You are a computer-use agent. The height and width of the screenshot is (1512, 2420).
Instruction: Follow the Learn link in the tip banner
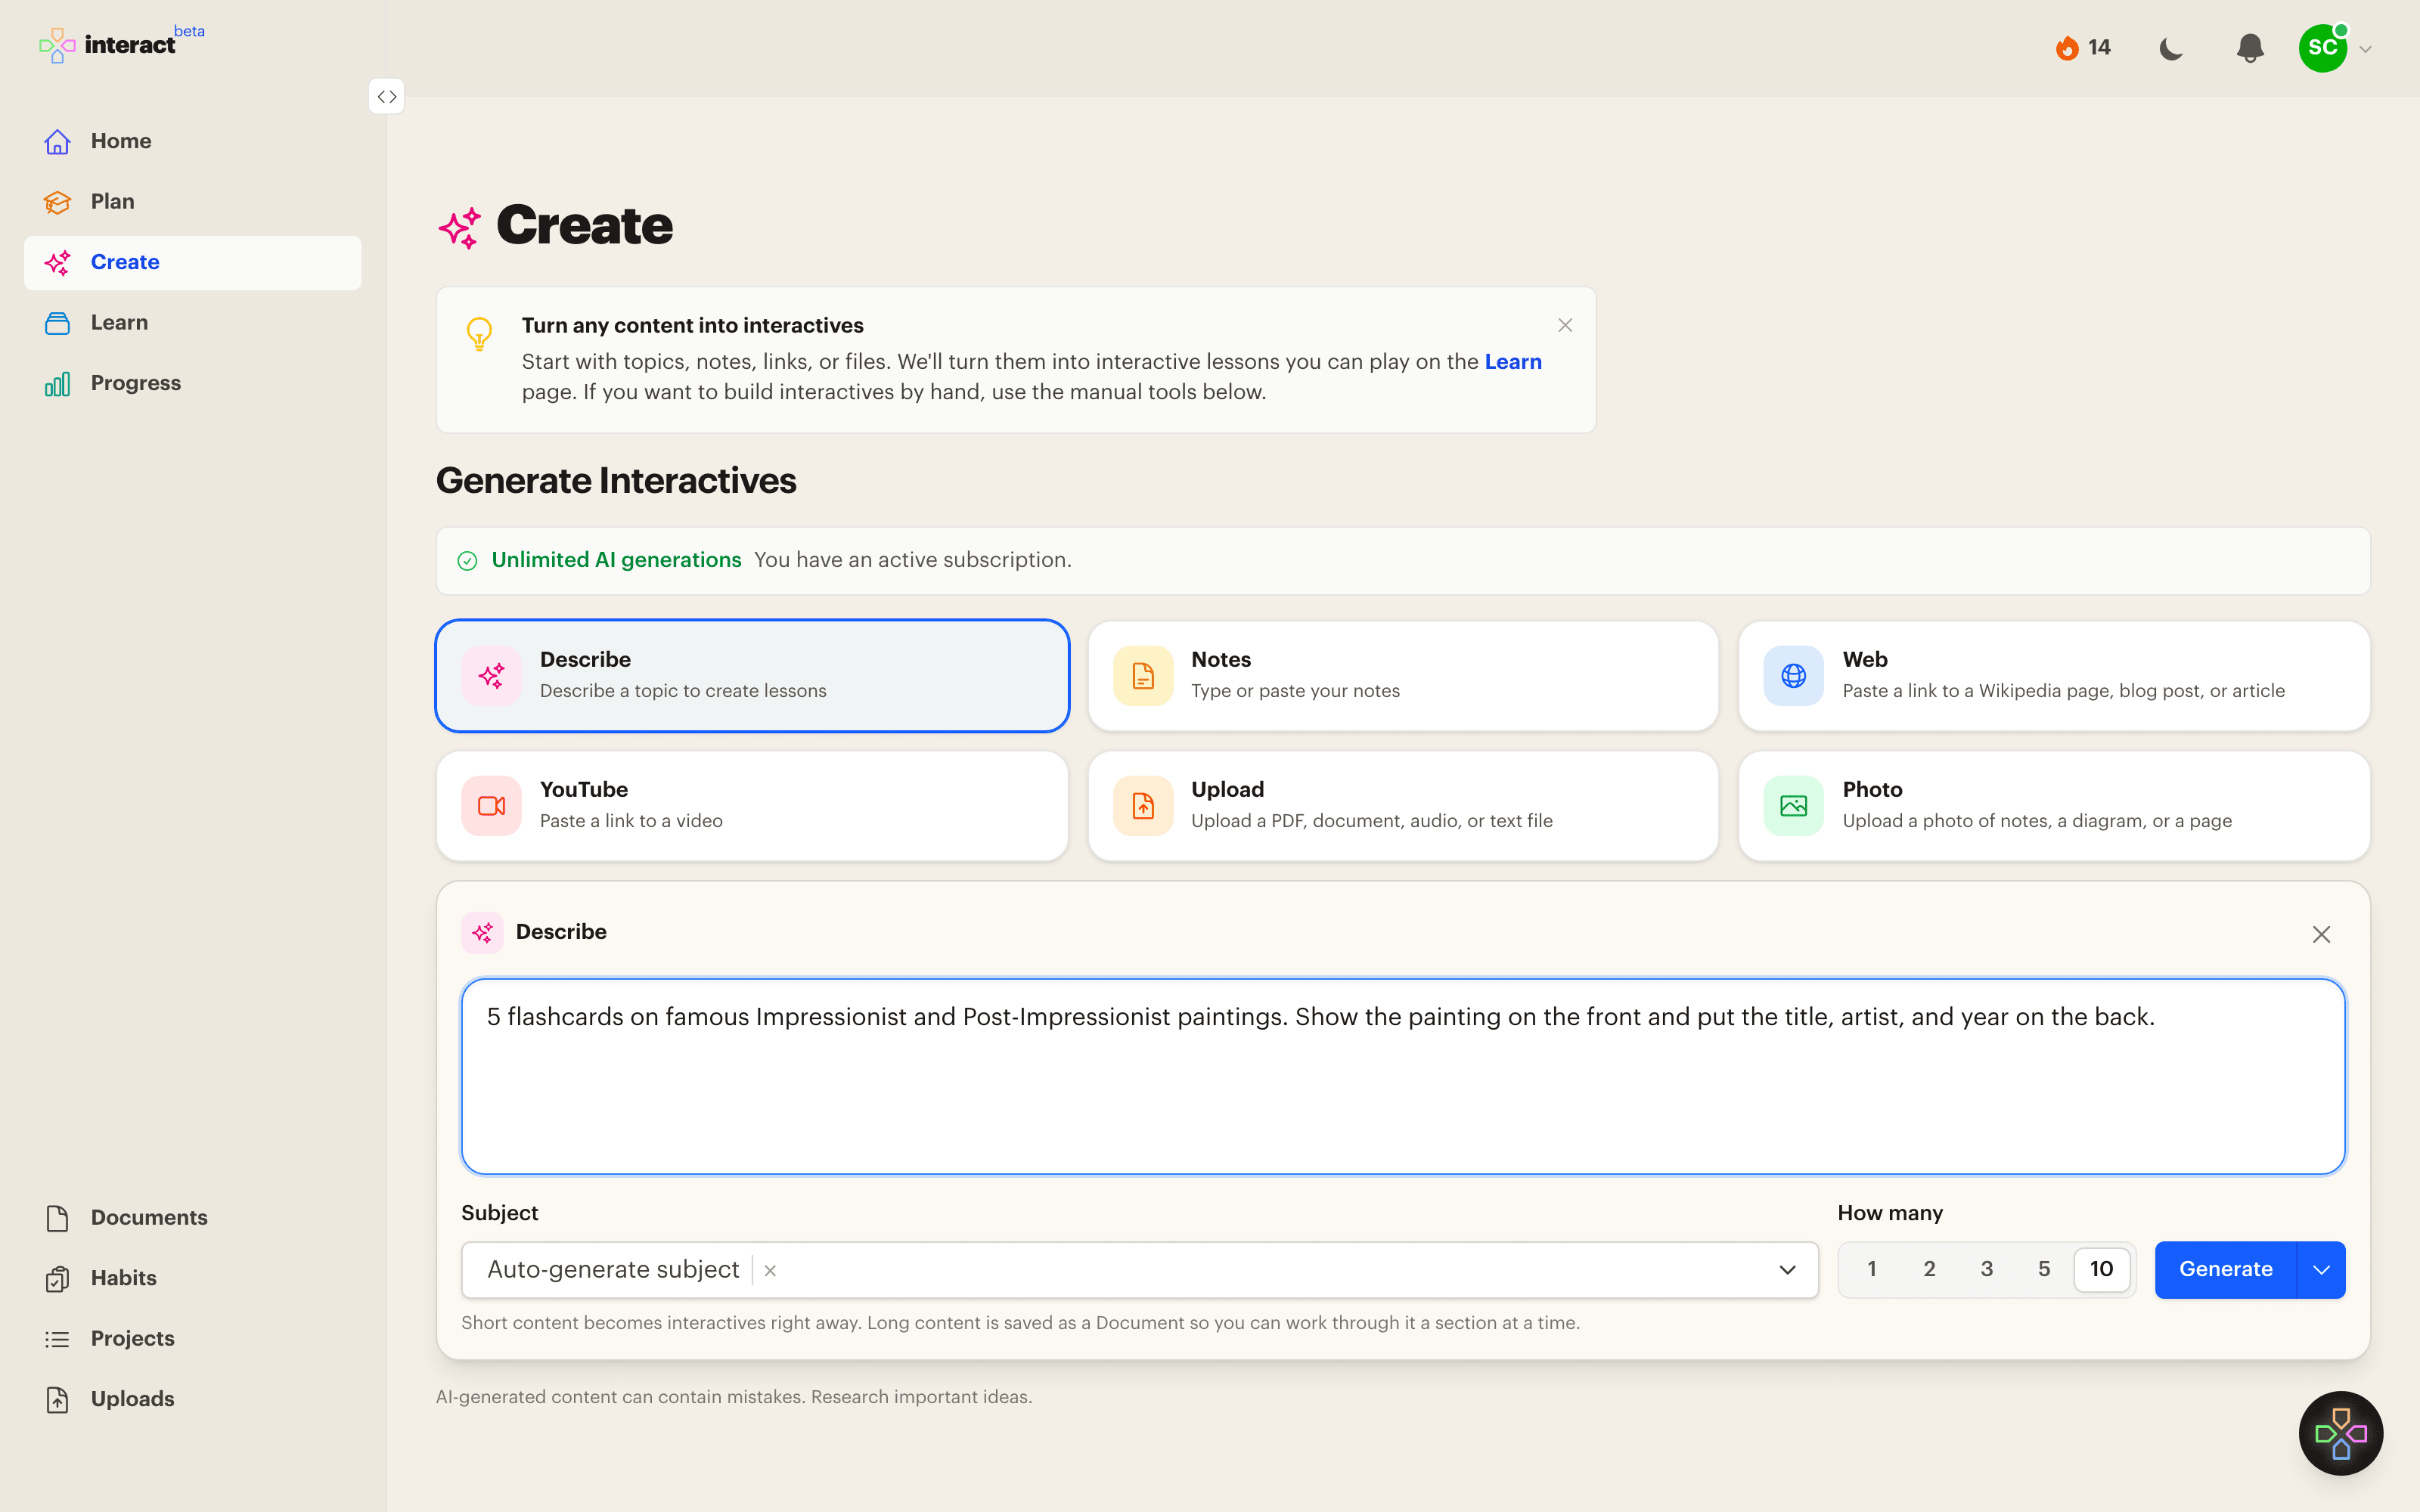[x=1513, y=362]
